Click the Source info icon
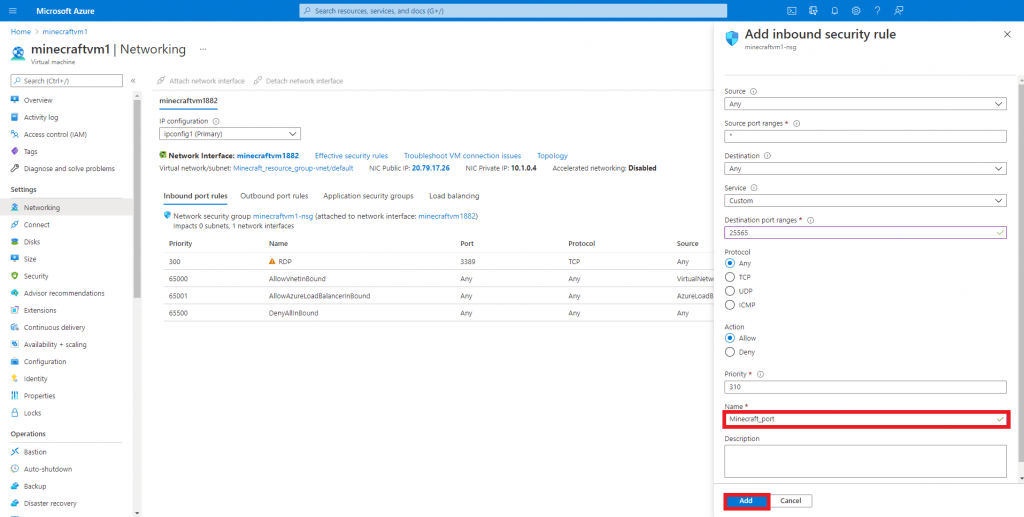The width and height of the screenshot is (1024, 517). 753,91
